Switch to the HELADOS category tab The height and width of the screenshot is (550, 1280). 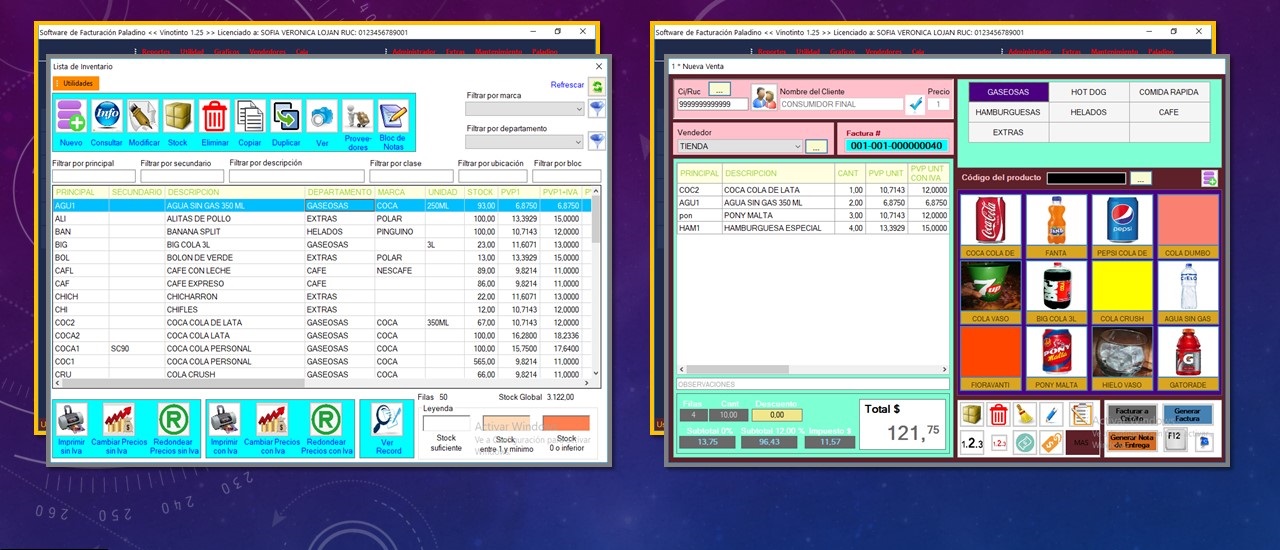tap(1088, 112)
